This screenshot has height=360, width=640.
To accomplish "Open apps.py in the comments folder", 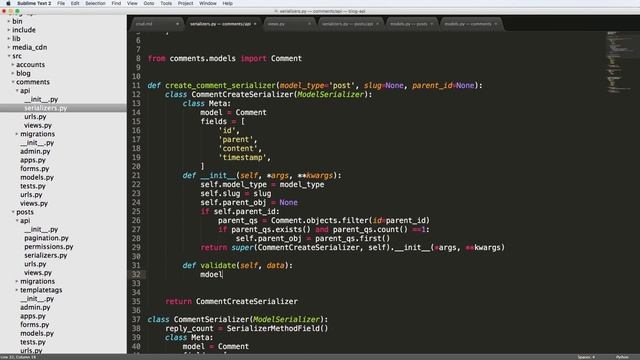I will 33,160.
